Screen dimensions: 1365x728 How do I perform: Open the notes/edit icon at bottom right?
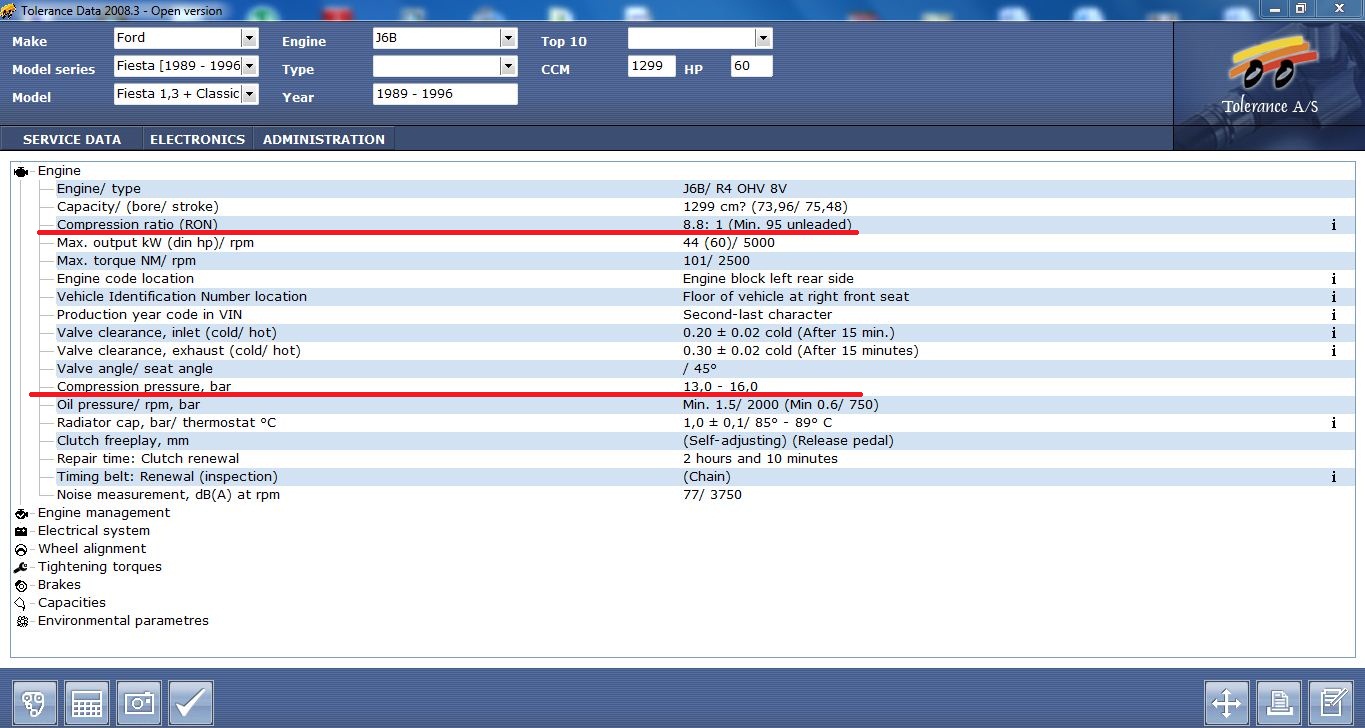pos(1331,703)
